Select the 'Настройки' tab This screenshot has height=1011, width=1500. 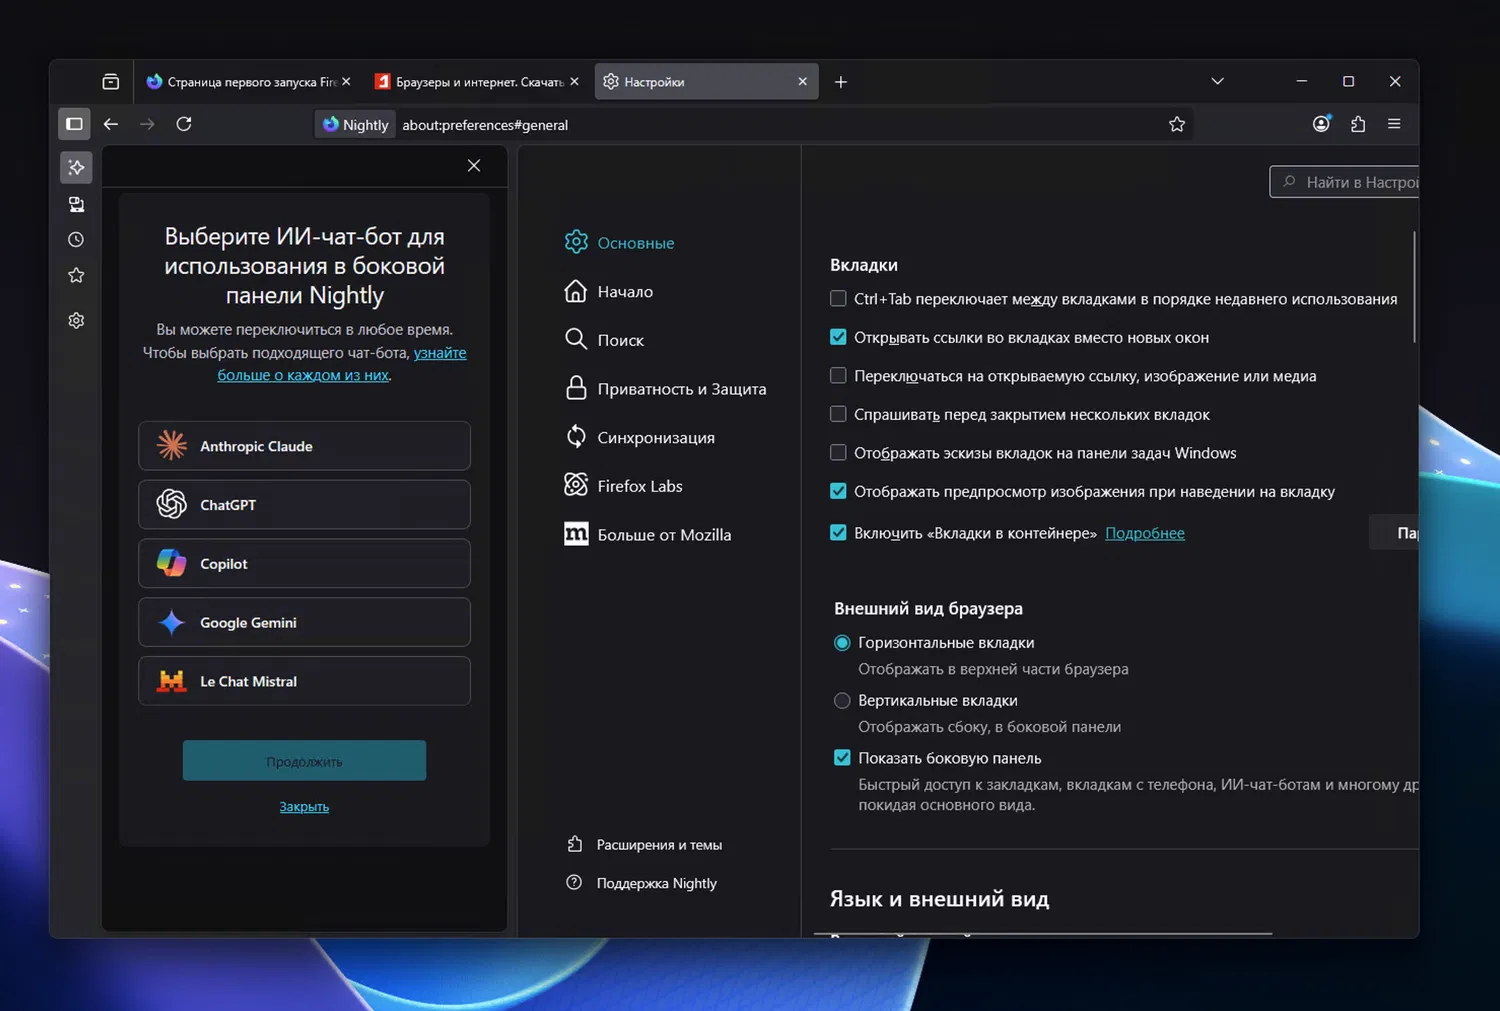tap(707, 82)
